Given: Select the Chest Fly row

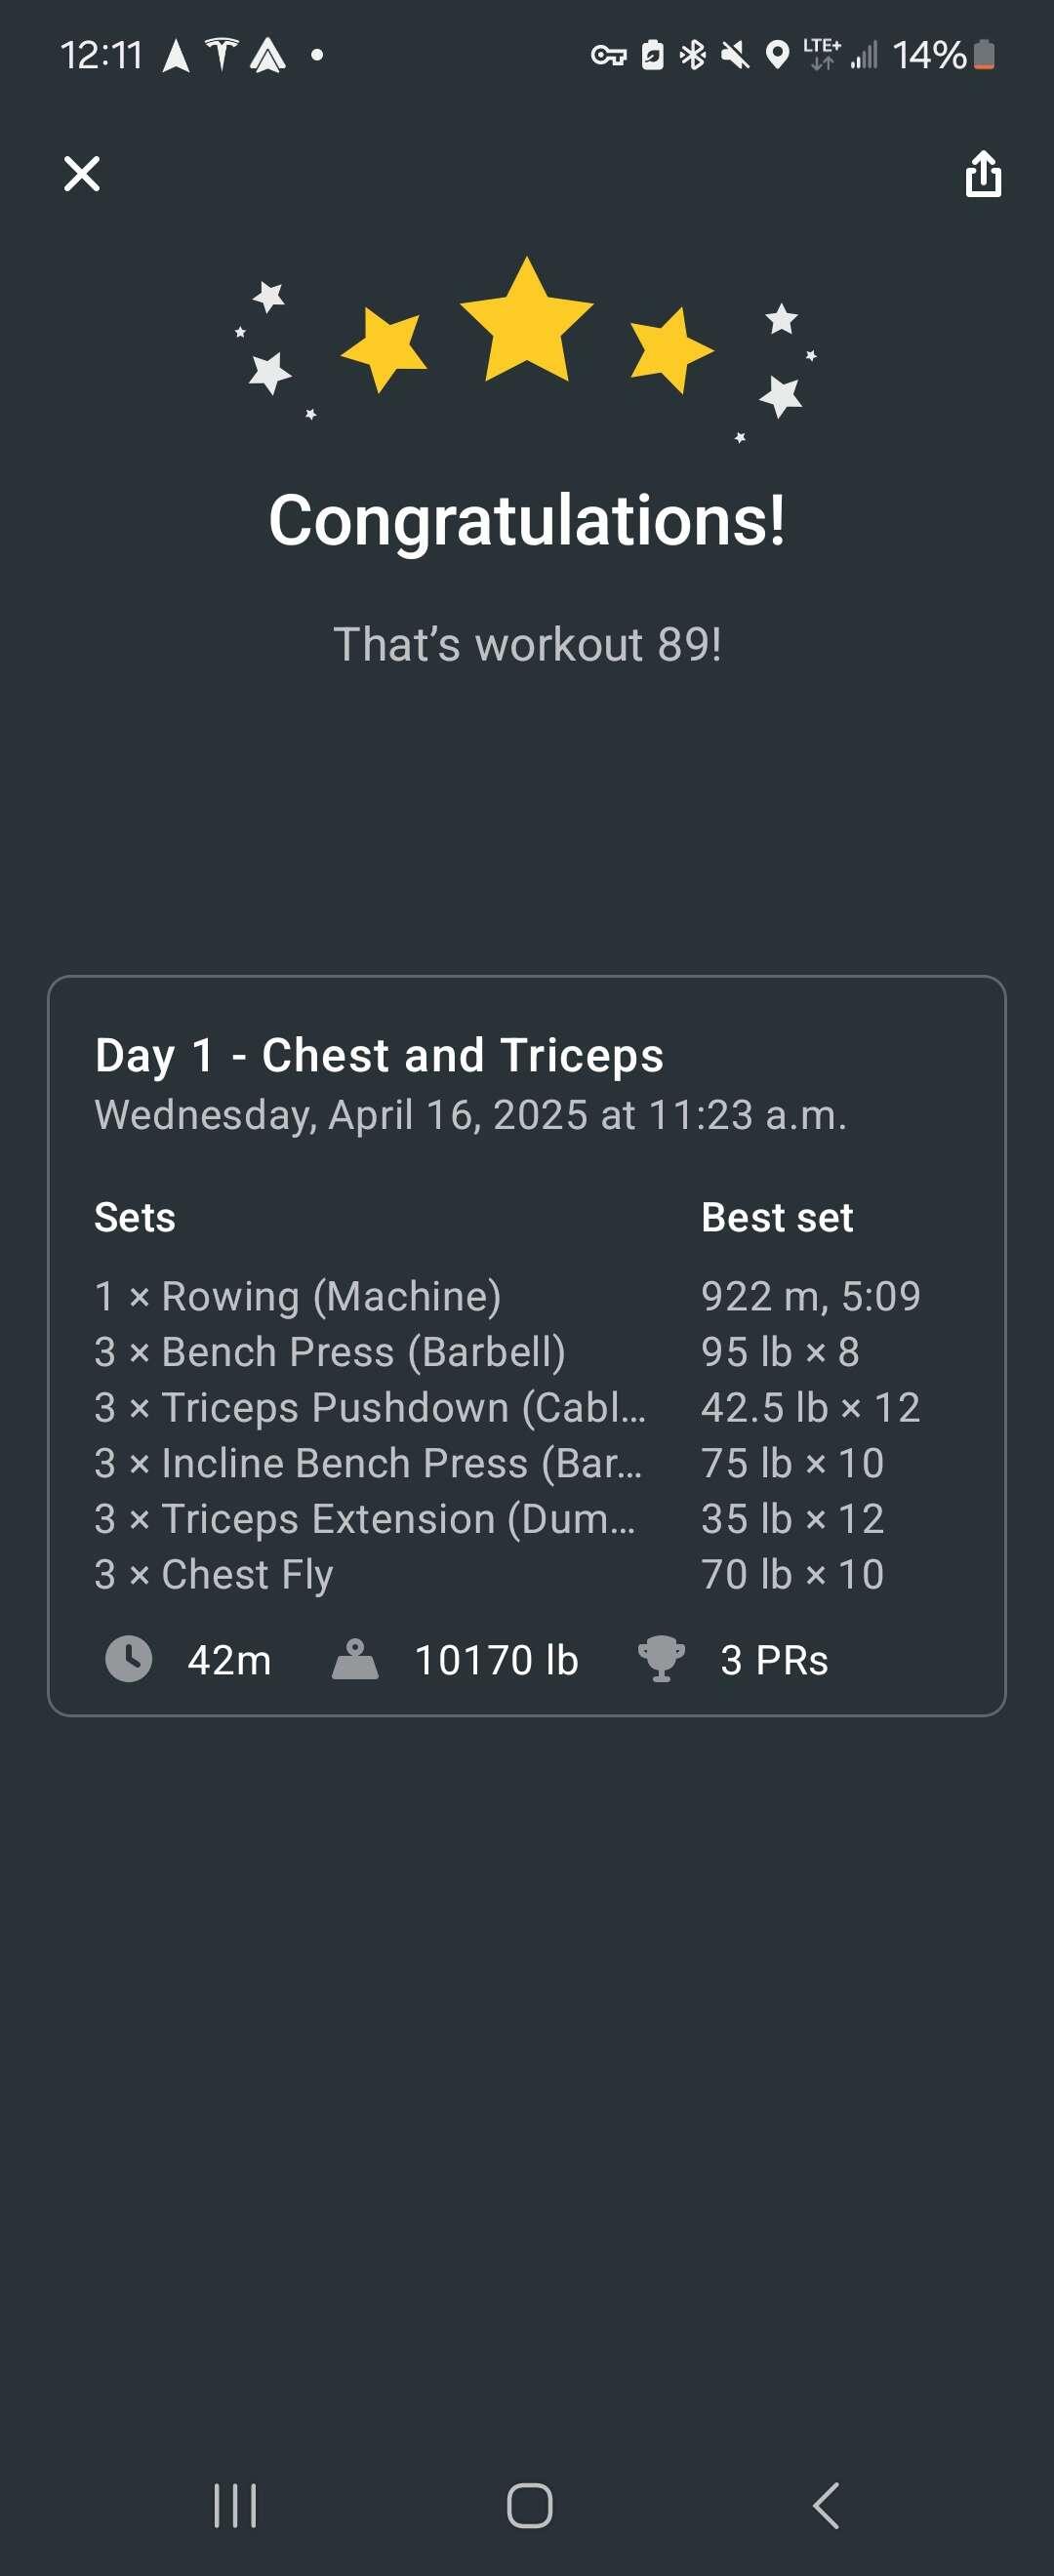Looking at the screenshot, I should pyautogui.click(x=508, y=1574).
